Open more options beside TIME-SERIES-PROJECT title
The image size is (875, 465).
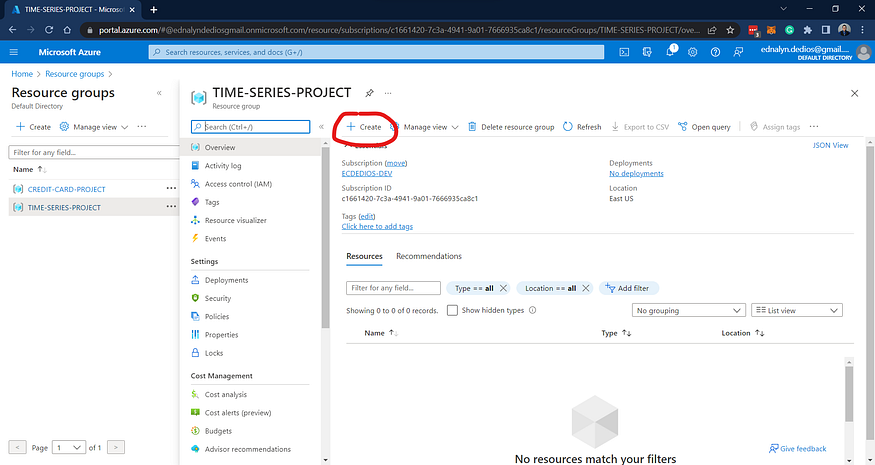[388, 93]
